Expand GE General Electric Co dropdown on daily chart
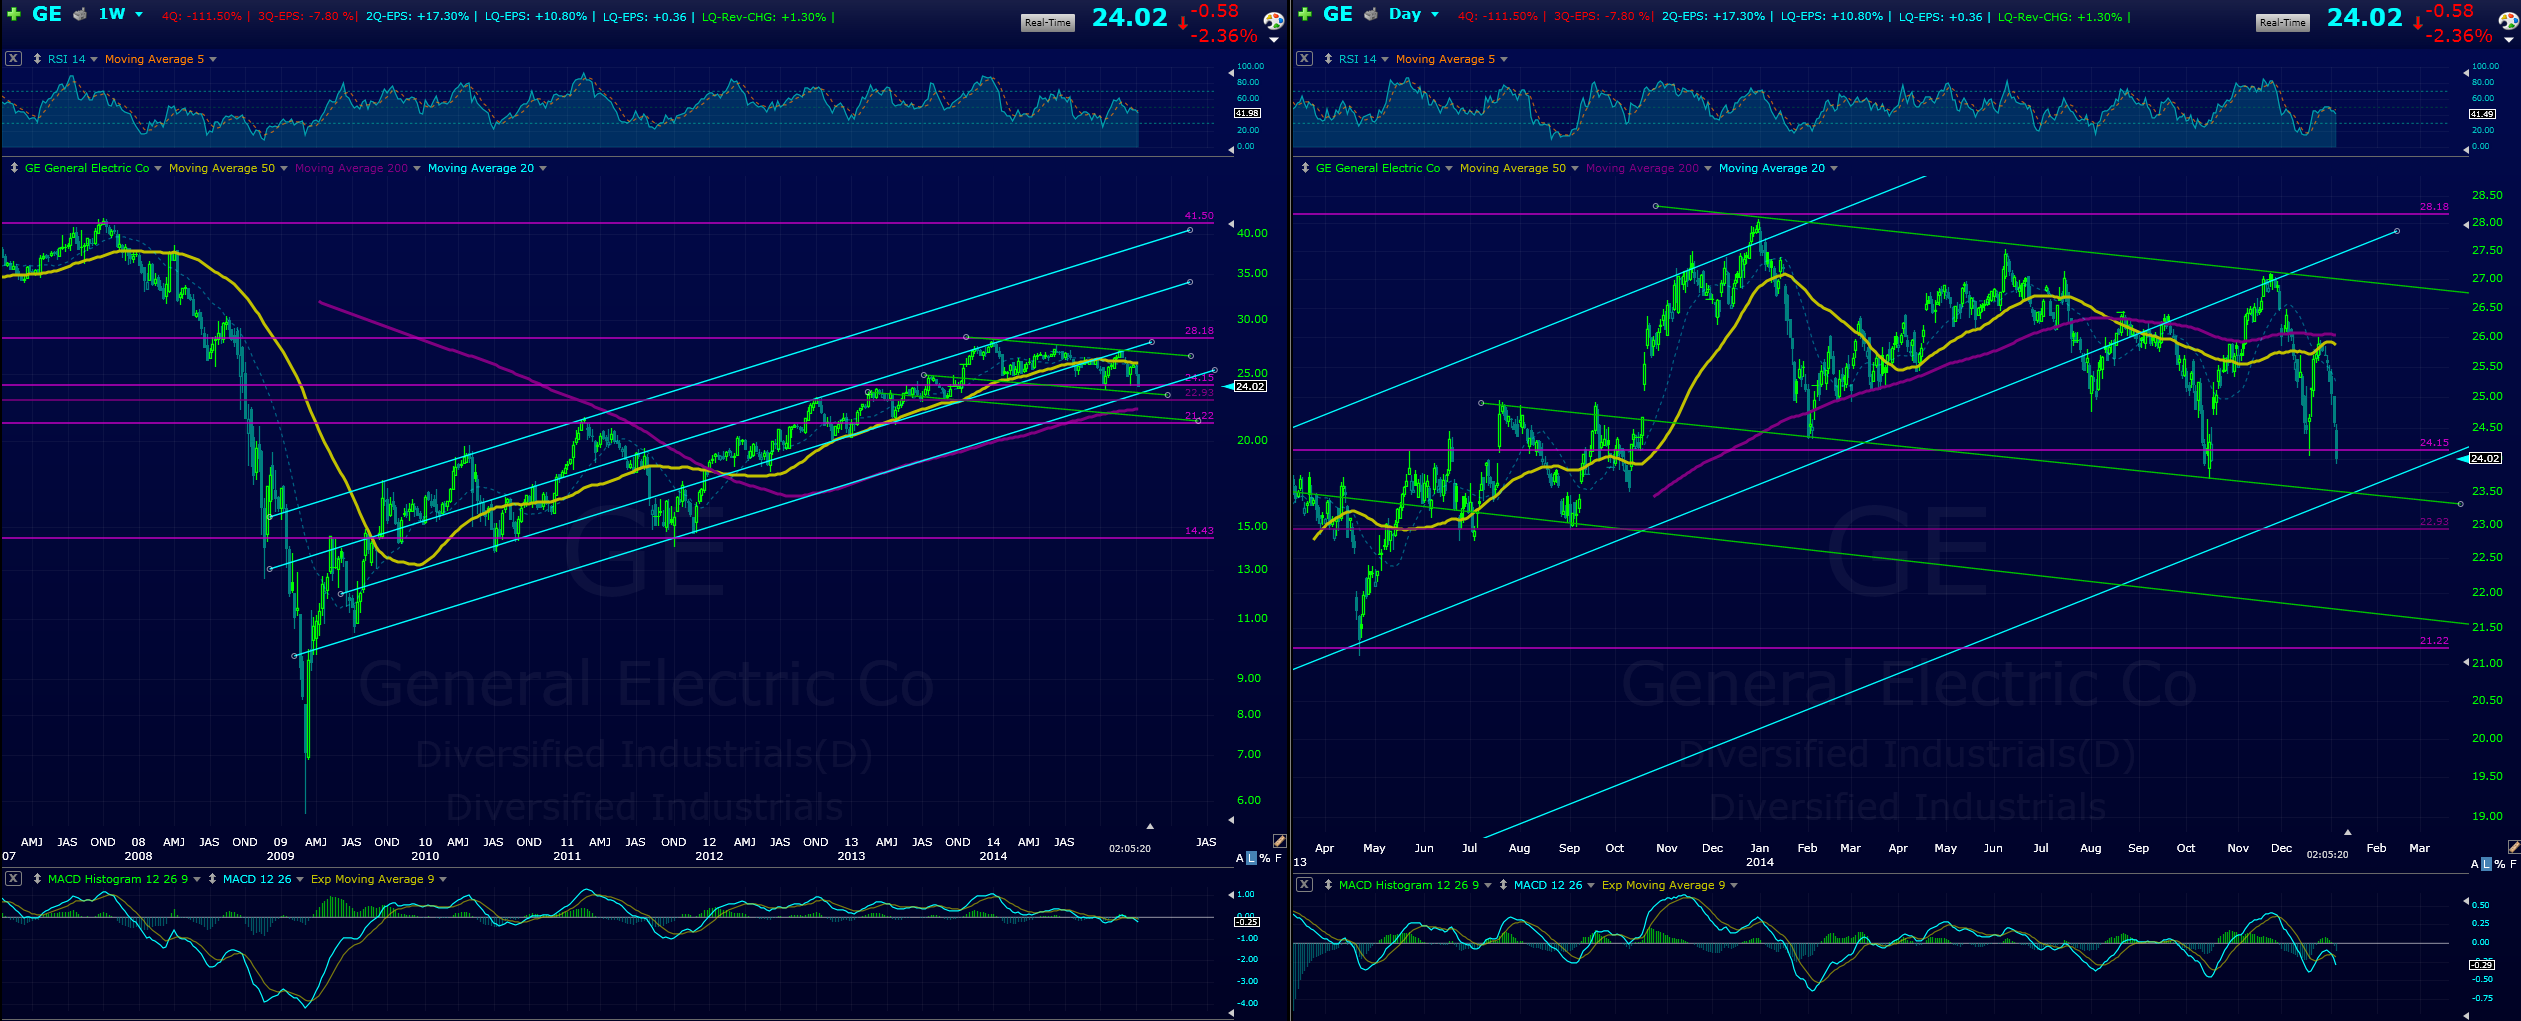The width and height of the screenshot is (2521, 1021). (1449, 168)
